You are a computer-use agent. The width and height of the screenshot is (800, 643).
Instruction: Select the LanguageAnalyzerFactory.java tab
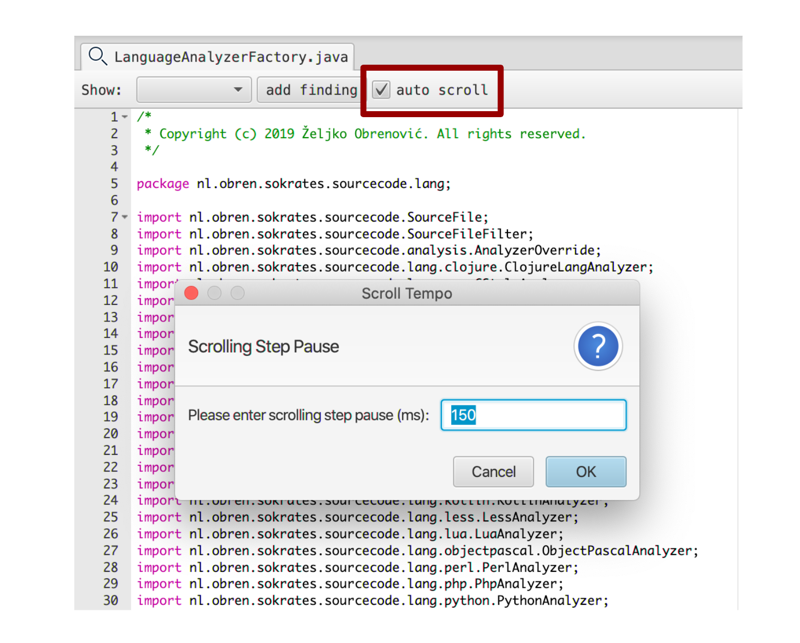tap(230, 57)
